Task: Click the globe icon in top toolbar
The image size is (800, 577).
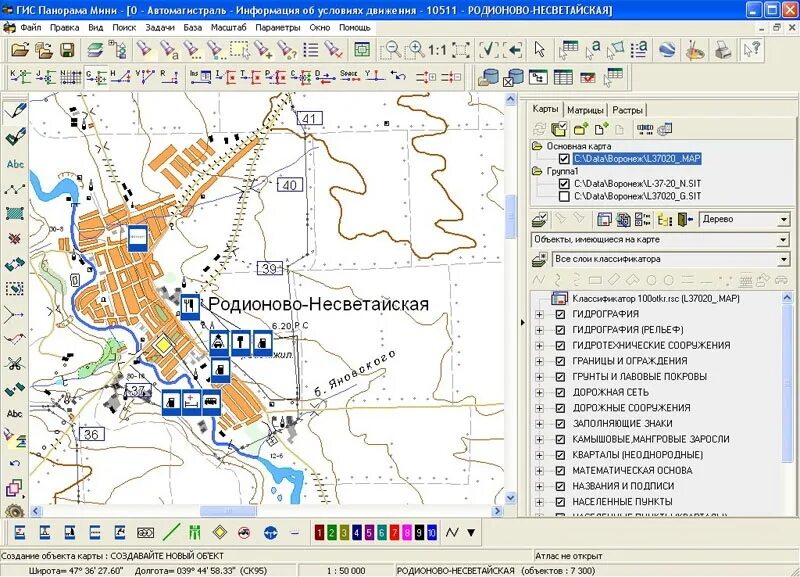Action: point(667,49)
